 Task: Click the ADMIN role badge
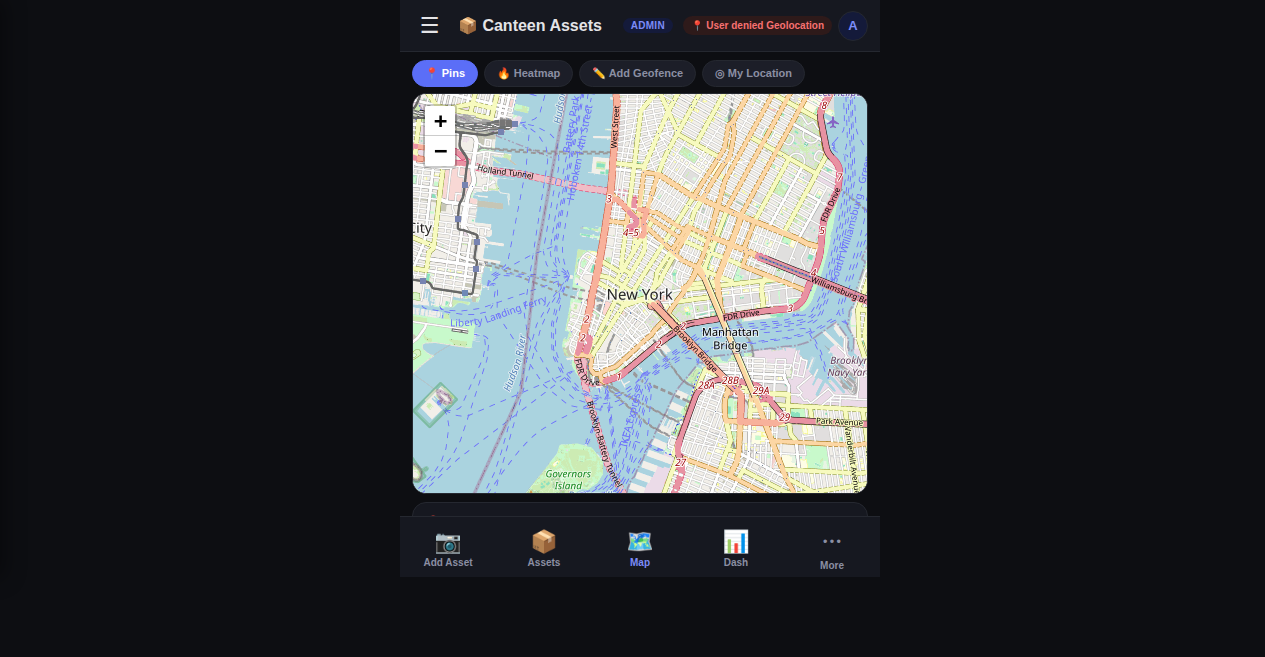tap(647, 25)
